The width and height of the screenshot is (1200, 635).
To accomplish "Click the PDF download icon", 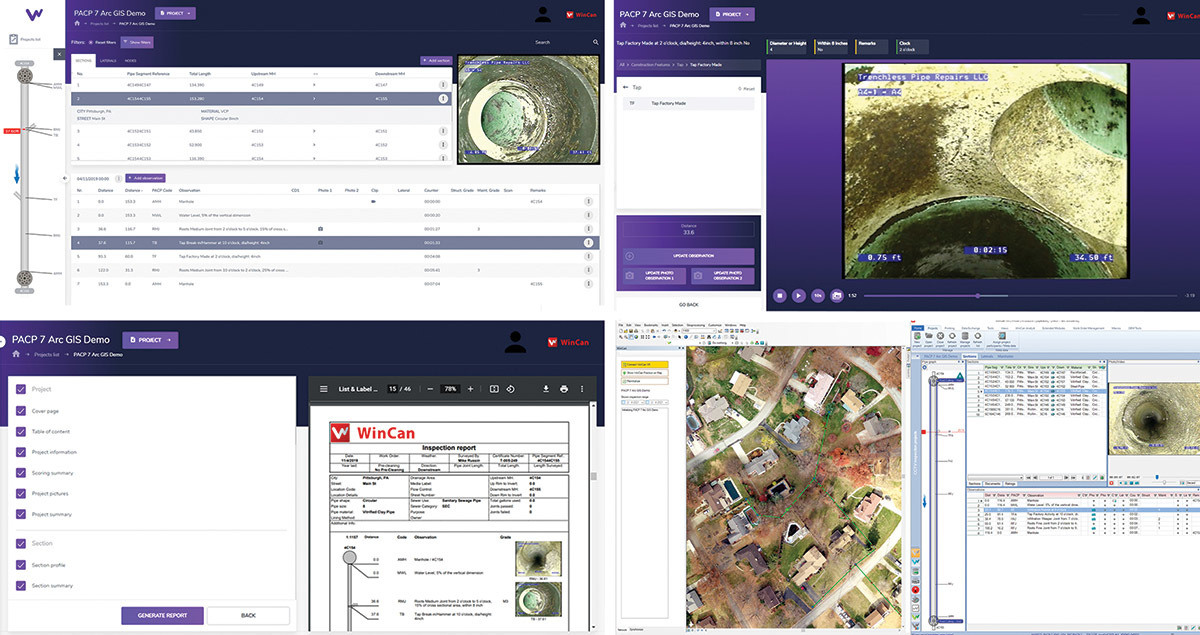I will click(x=546, y=389).
